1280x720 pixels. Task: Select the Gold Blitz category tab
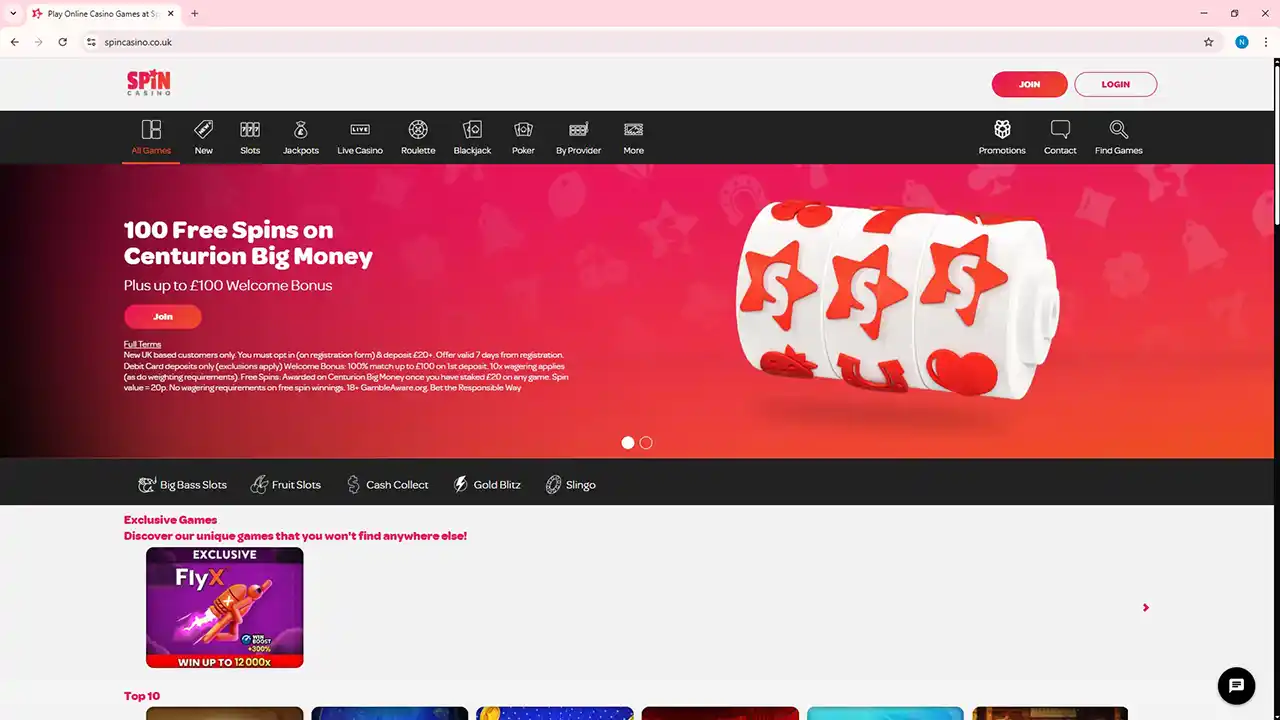click(x=487, y=485)
